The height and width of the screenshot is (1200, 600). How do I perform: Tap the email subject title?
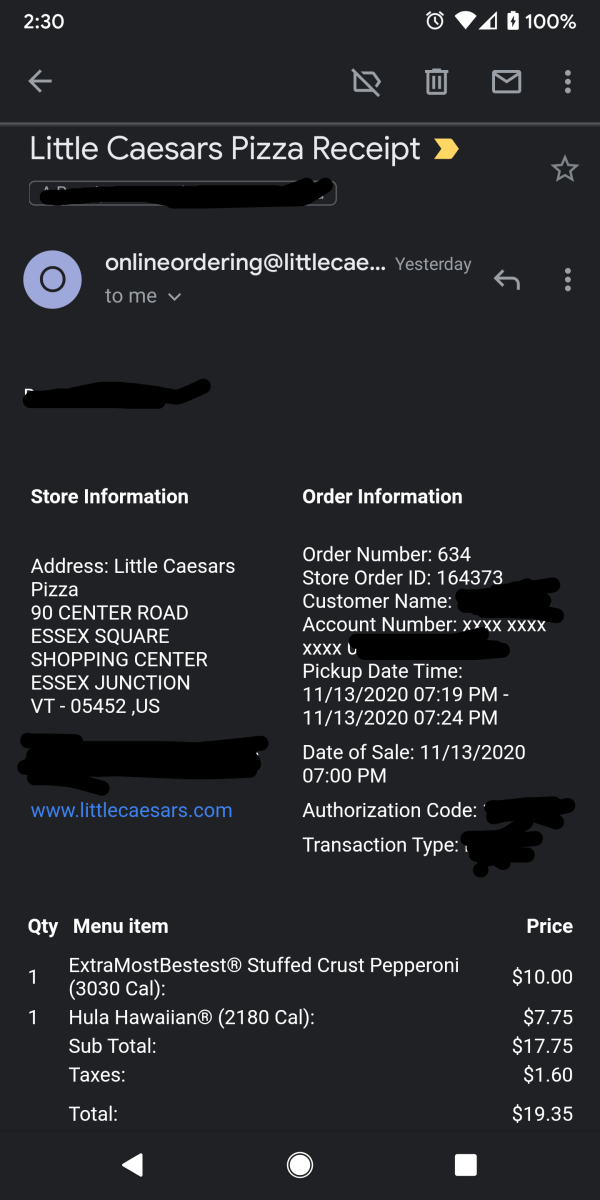[x=225, y=149]
